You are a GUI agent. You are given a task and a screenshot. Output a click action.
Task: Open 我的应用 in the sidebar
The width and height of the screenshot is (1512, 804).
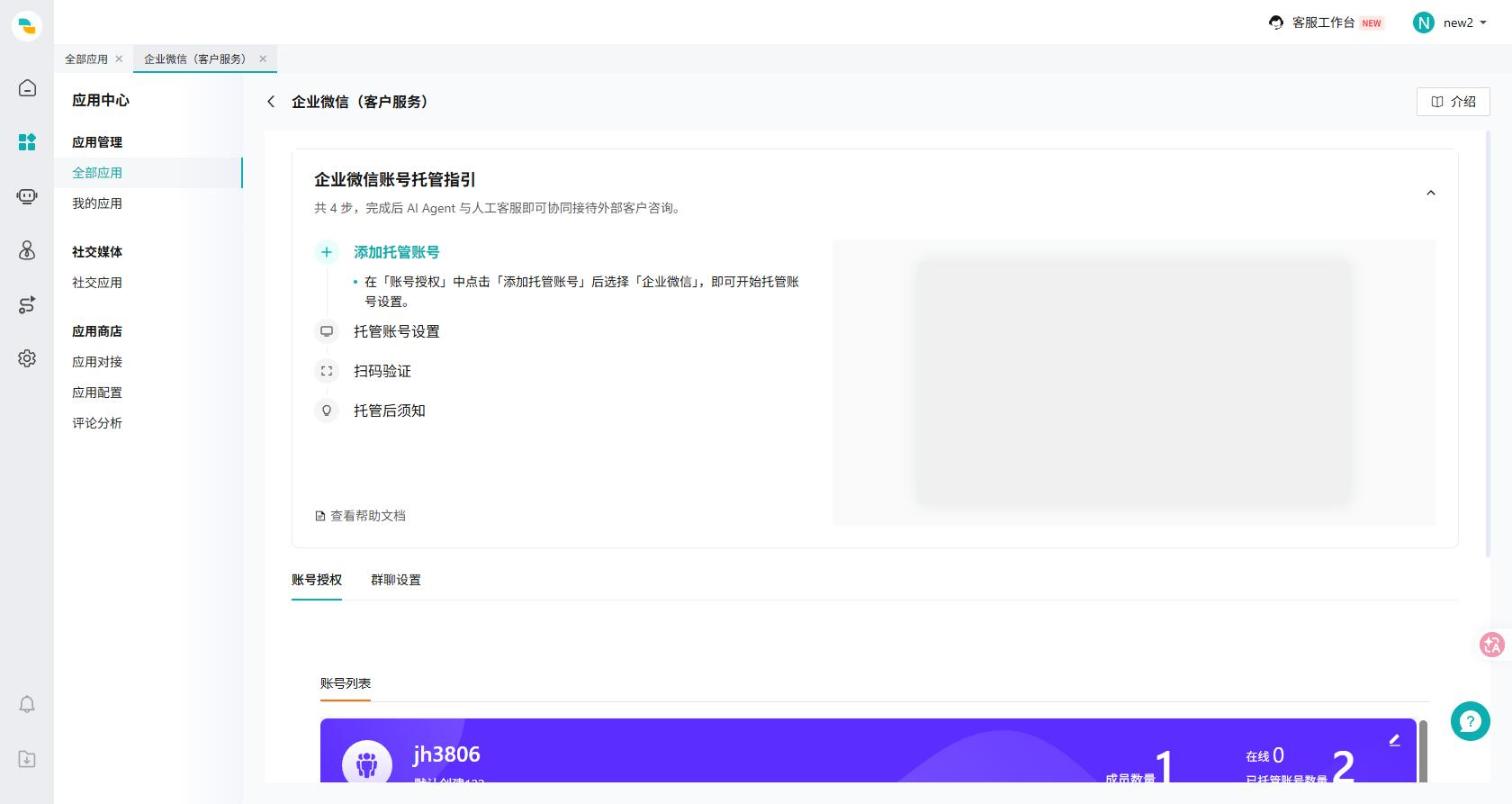point(97,203)
